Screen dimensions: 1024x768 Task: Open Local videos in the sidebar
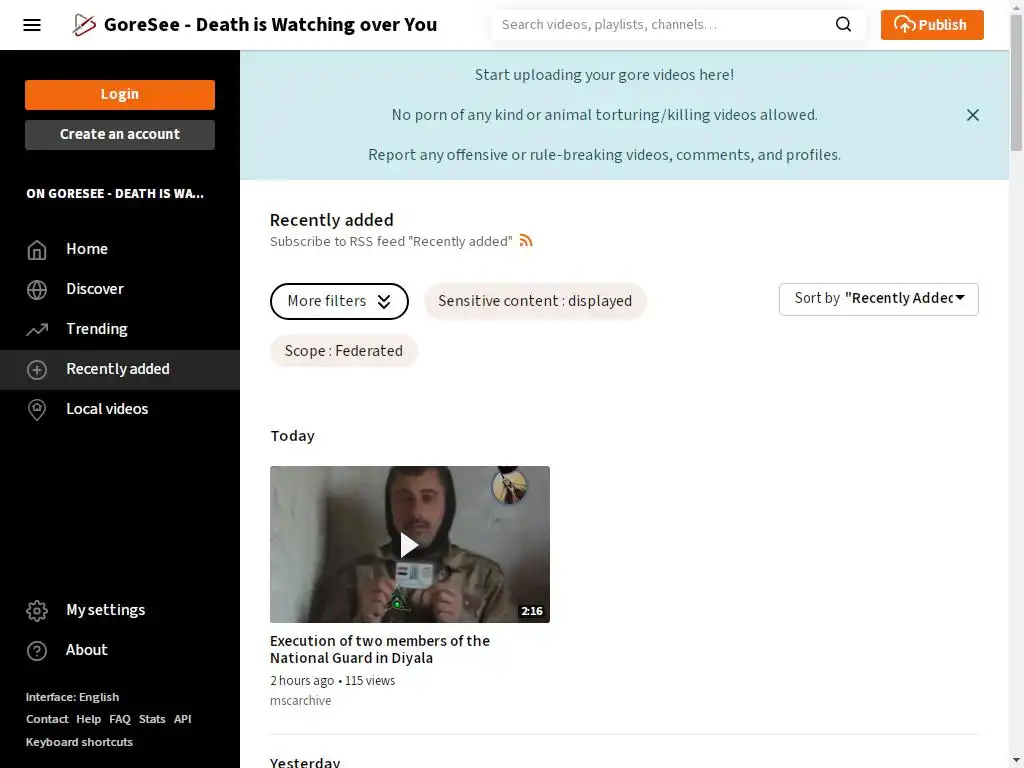(120, 409)
